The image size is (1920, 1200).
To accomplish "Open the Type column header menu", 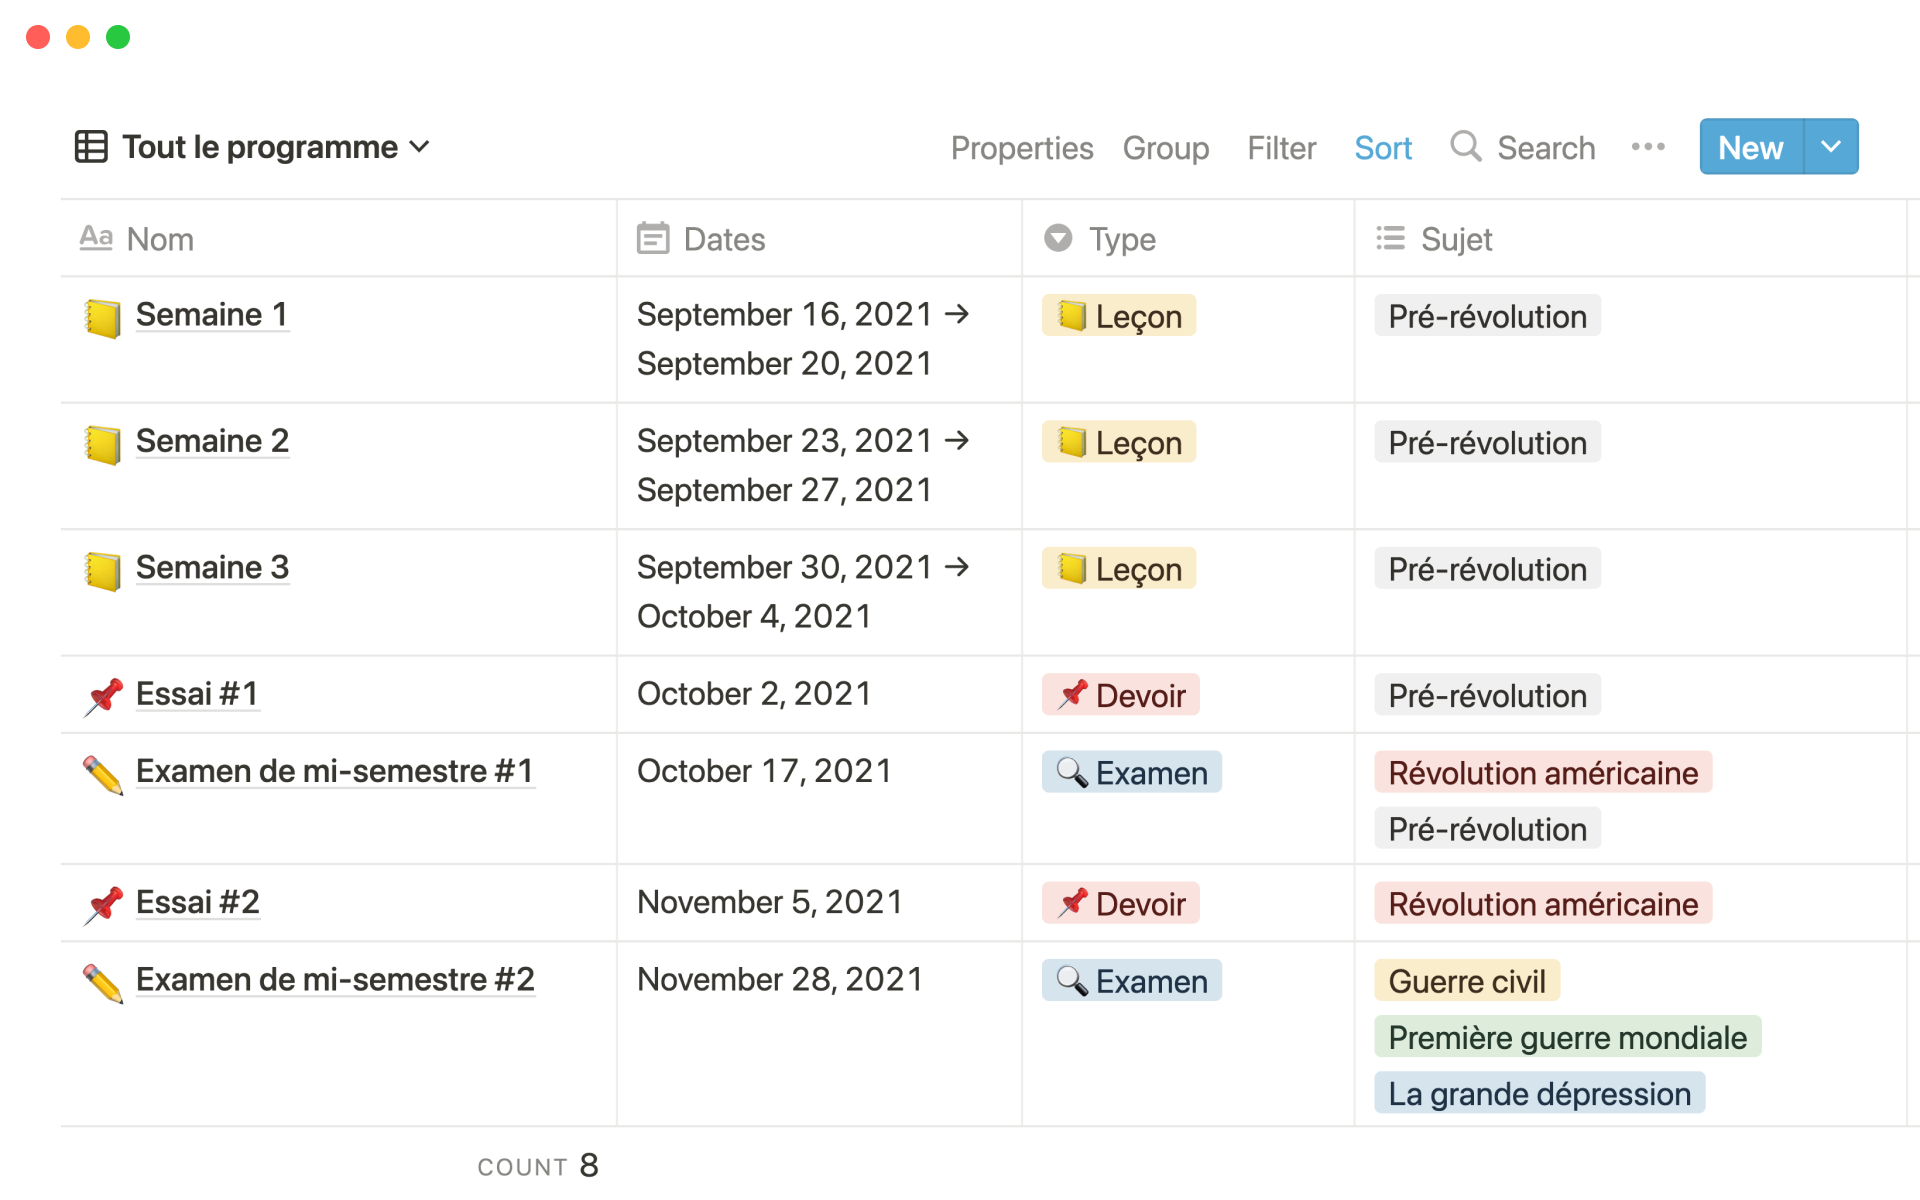I will pos(1122,239).
